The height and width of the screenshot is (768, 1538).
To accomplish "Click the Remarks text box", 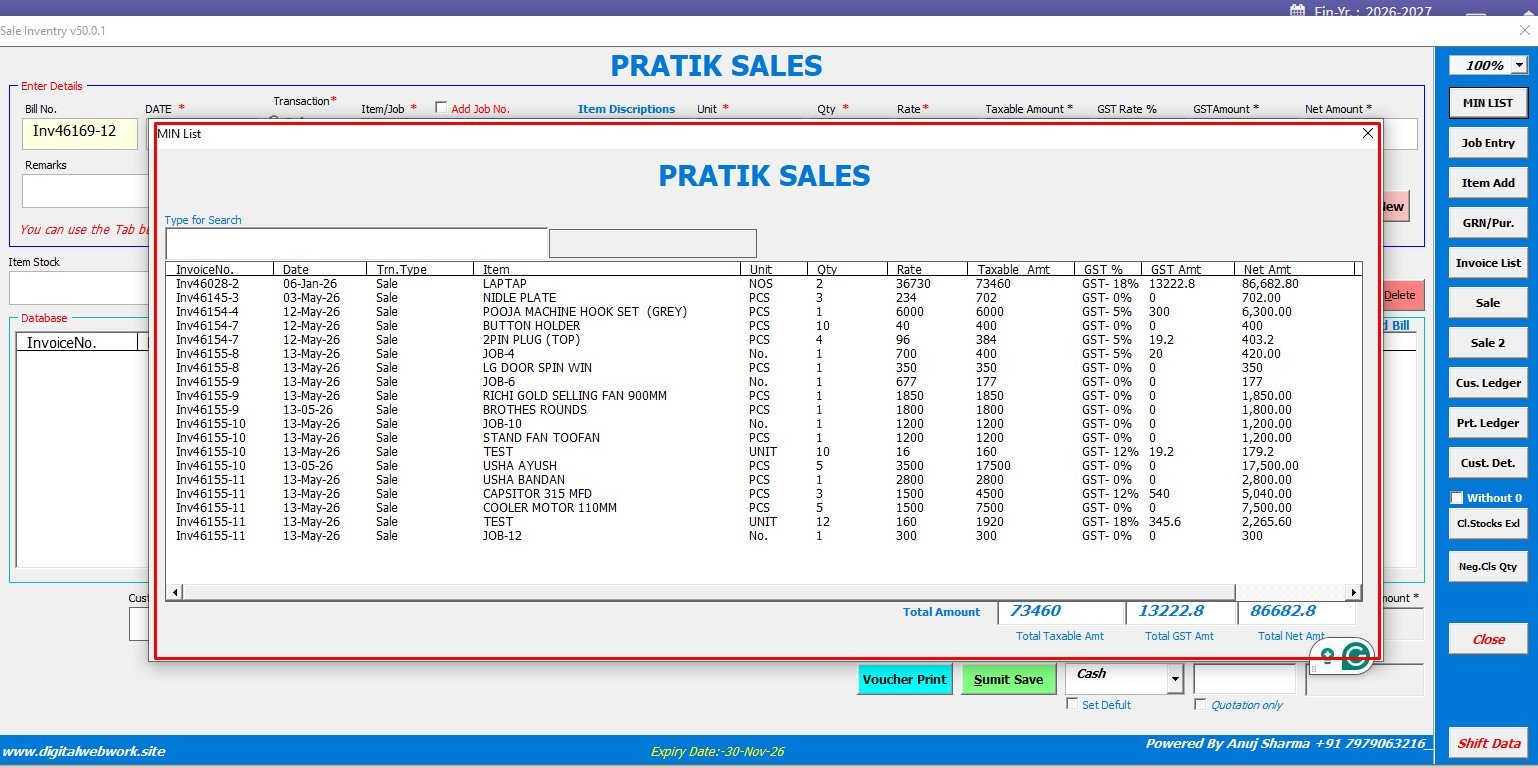I will 85,191.
